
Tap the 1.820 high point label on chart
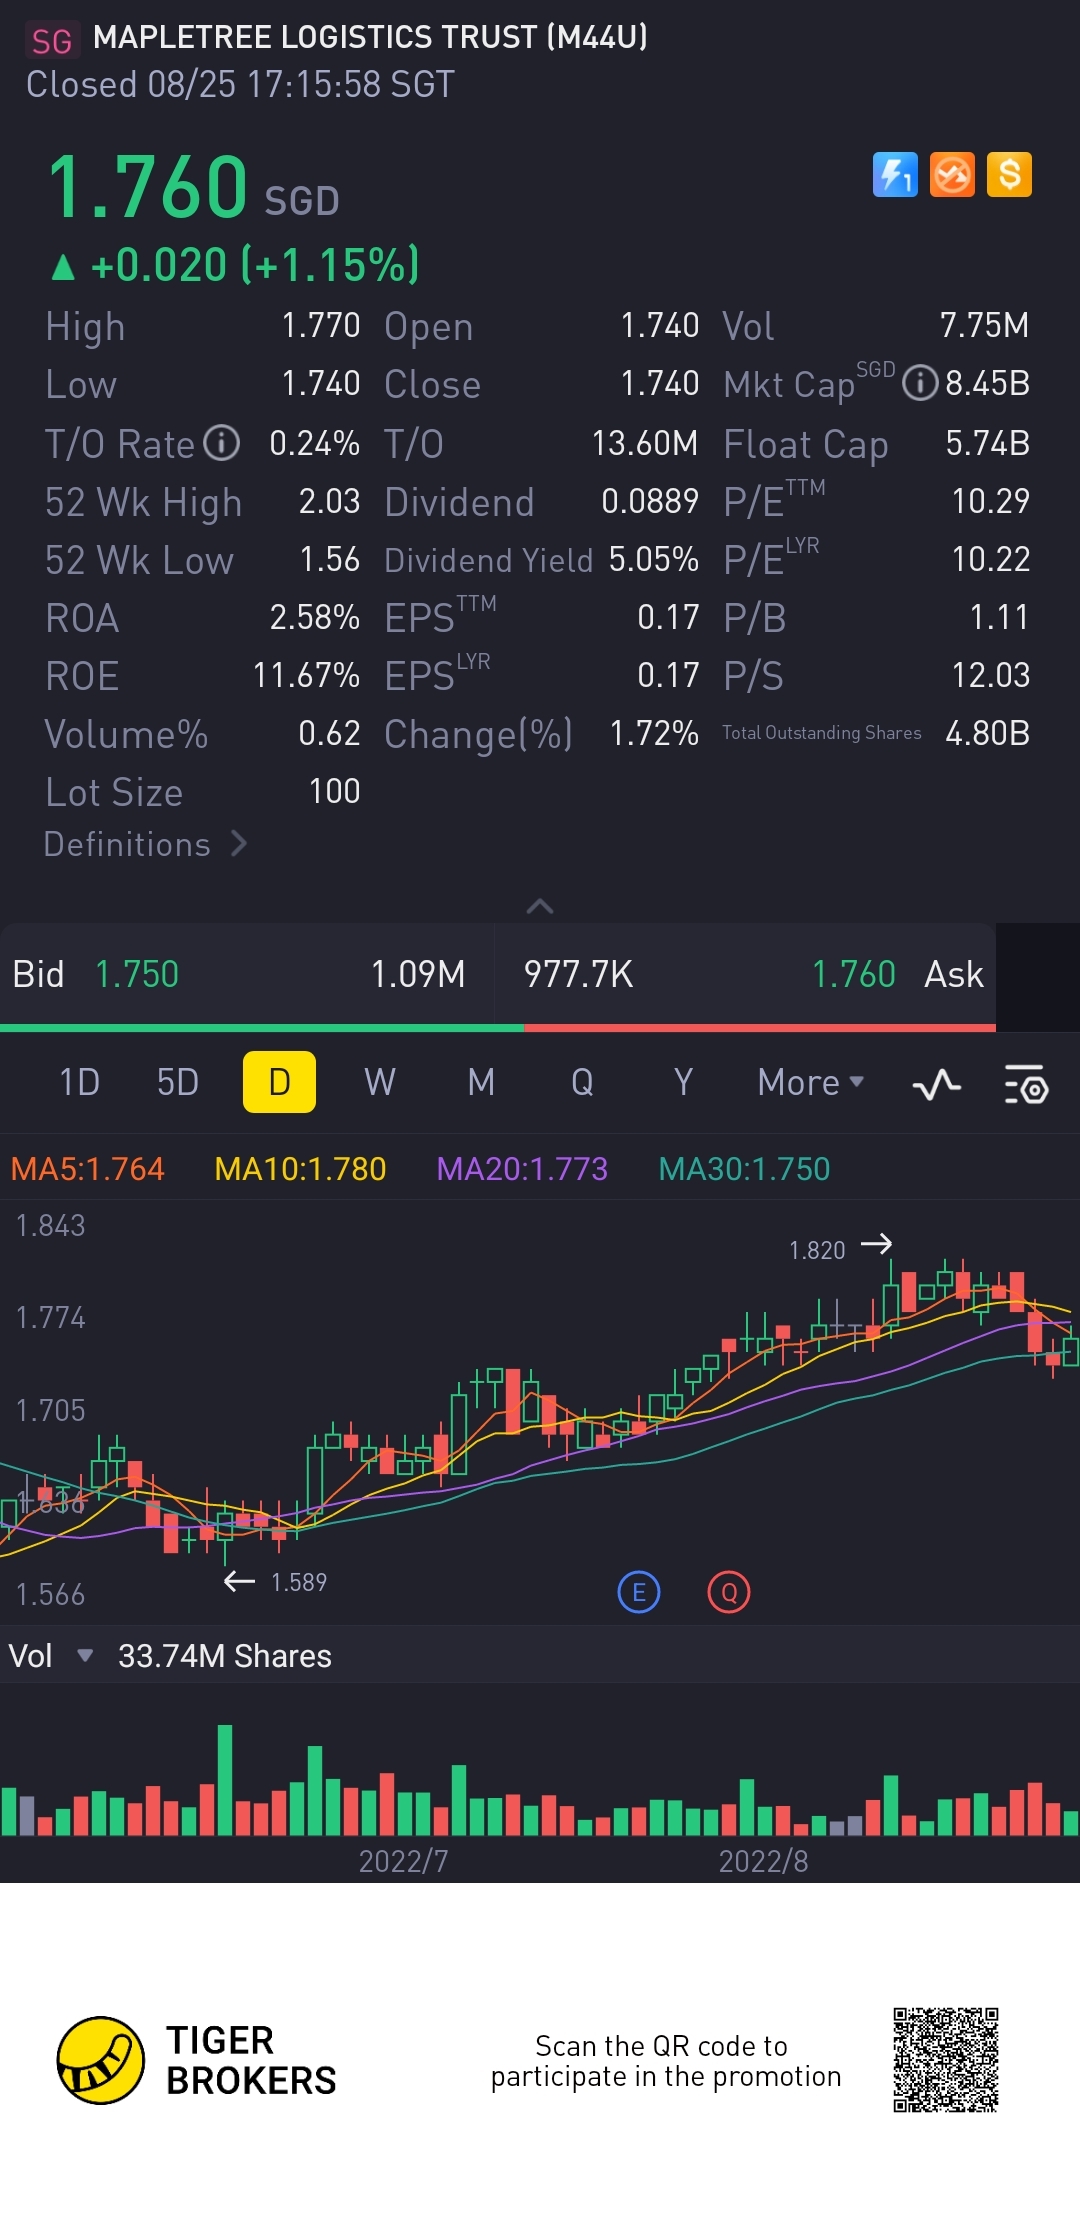coord(817,1250)
